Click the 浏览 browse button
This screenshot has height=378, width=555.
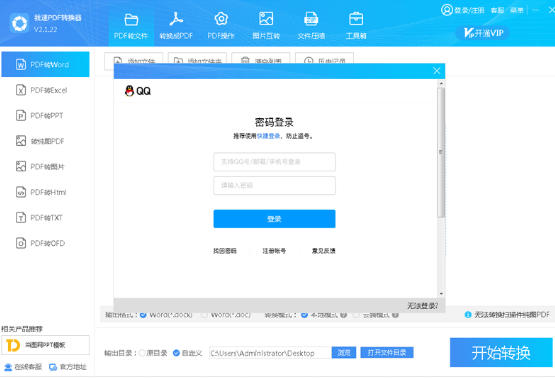click(x=344, y=353)
